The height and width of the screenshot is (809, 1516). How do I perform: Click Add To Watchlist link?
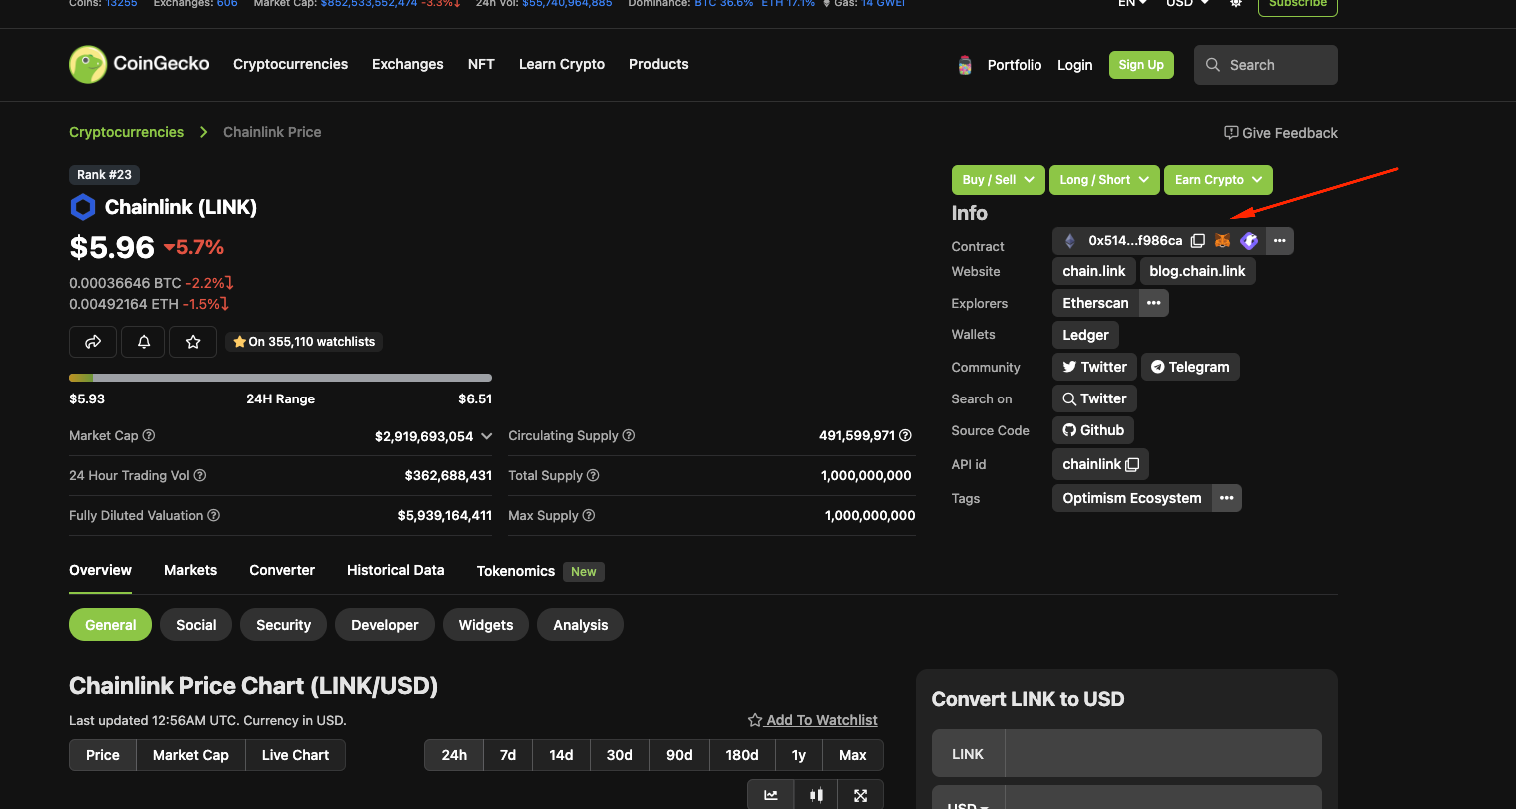coord(813,720)
